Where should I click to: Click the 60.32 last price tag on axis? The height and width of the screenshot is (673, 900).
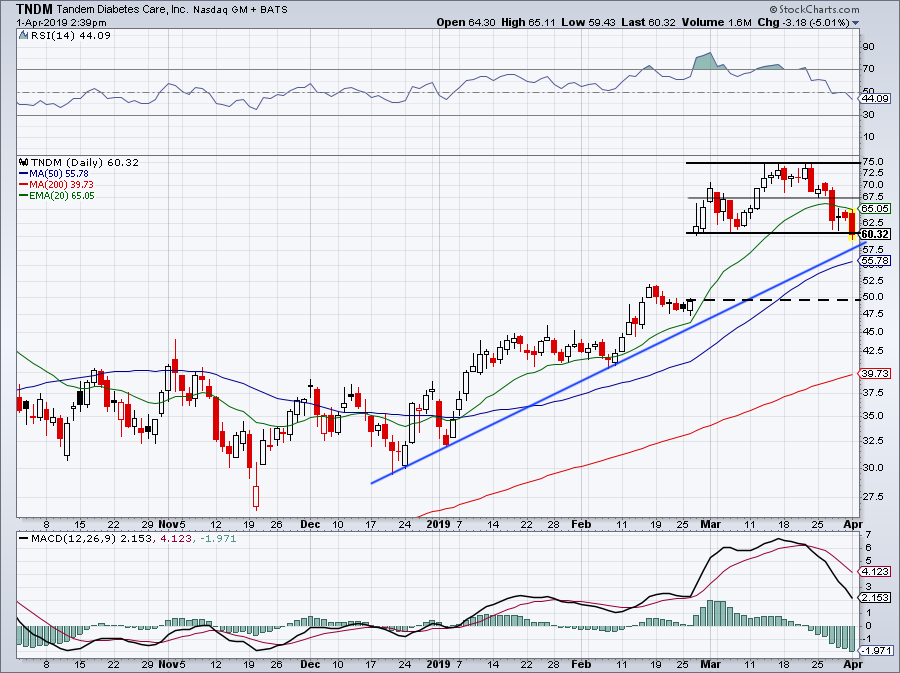875,234
